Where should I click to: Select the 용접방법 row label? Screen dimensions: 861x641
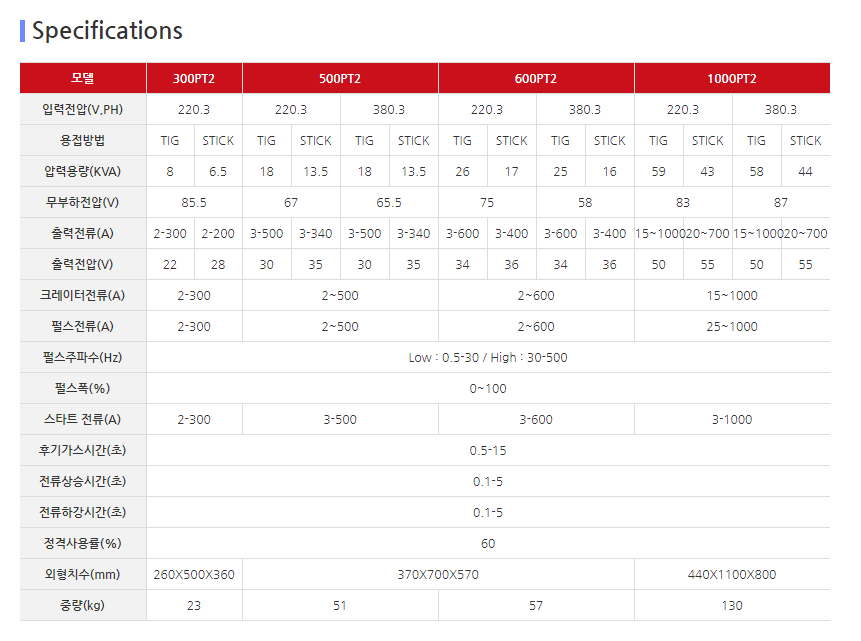[83, 141]
